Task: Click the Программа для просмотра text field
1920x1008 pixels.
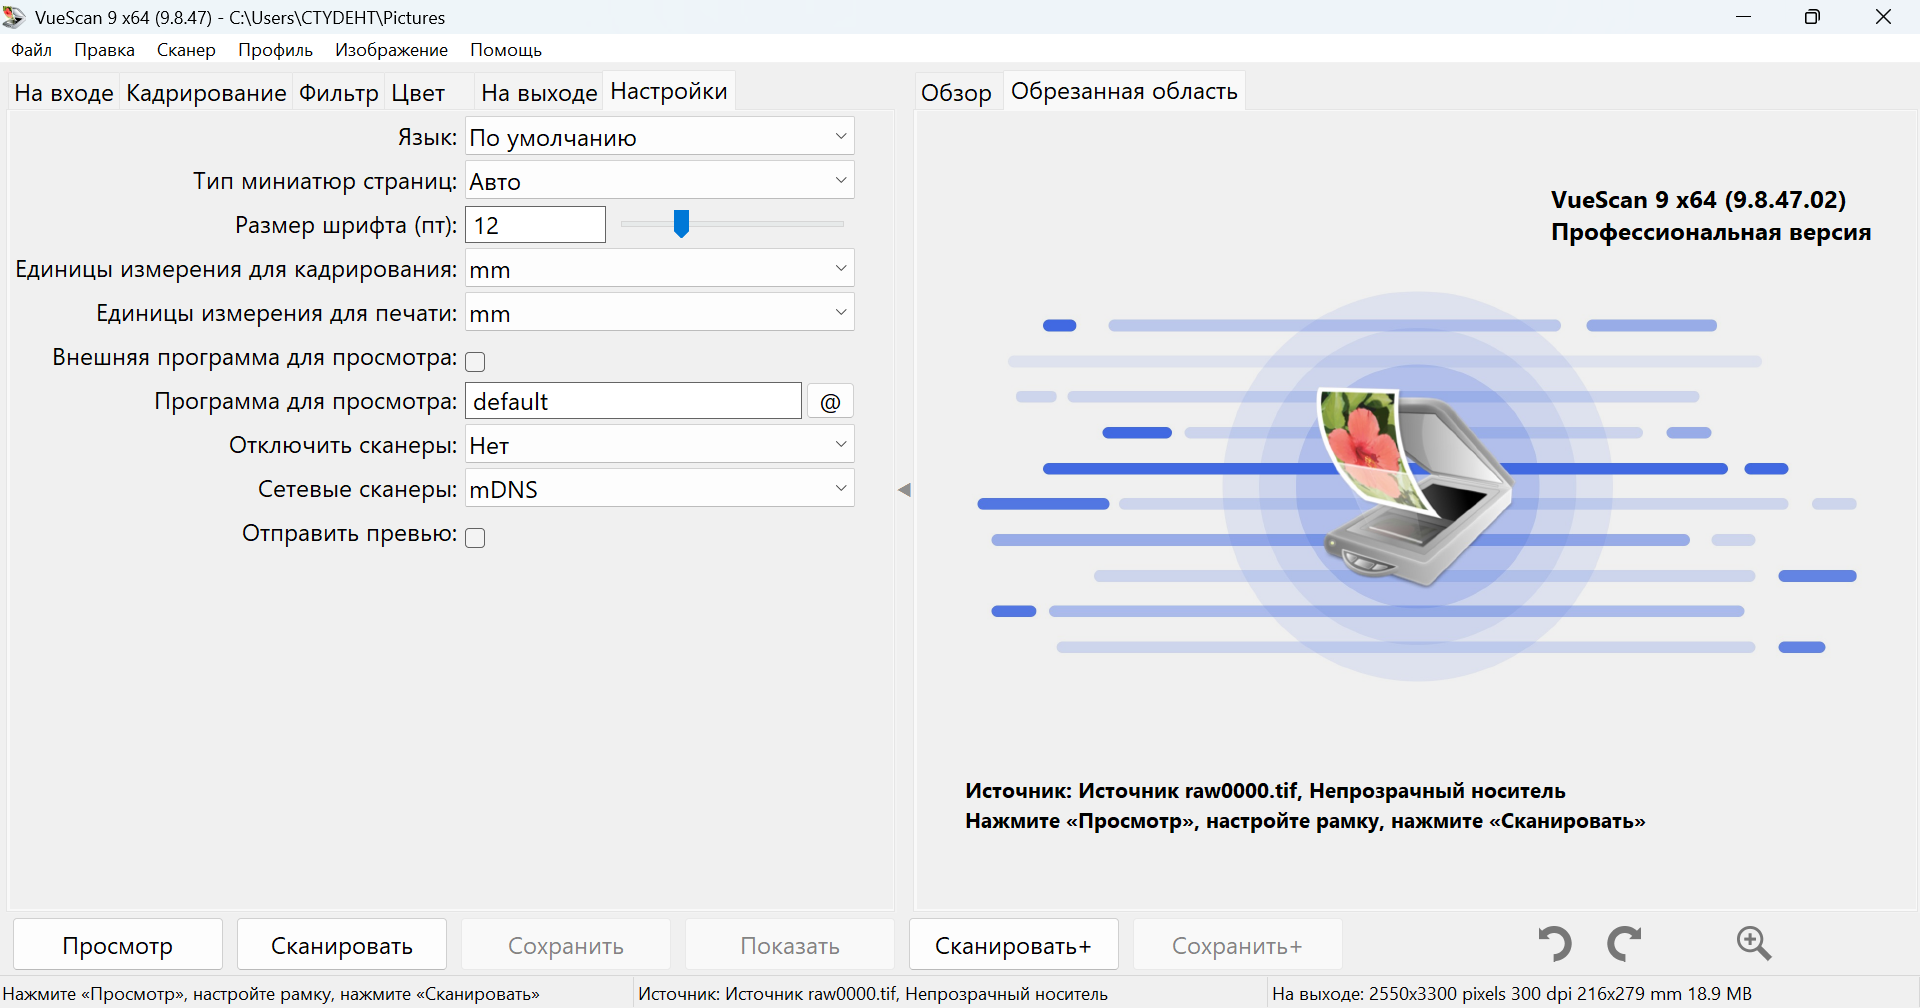Action: (633, 402)
